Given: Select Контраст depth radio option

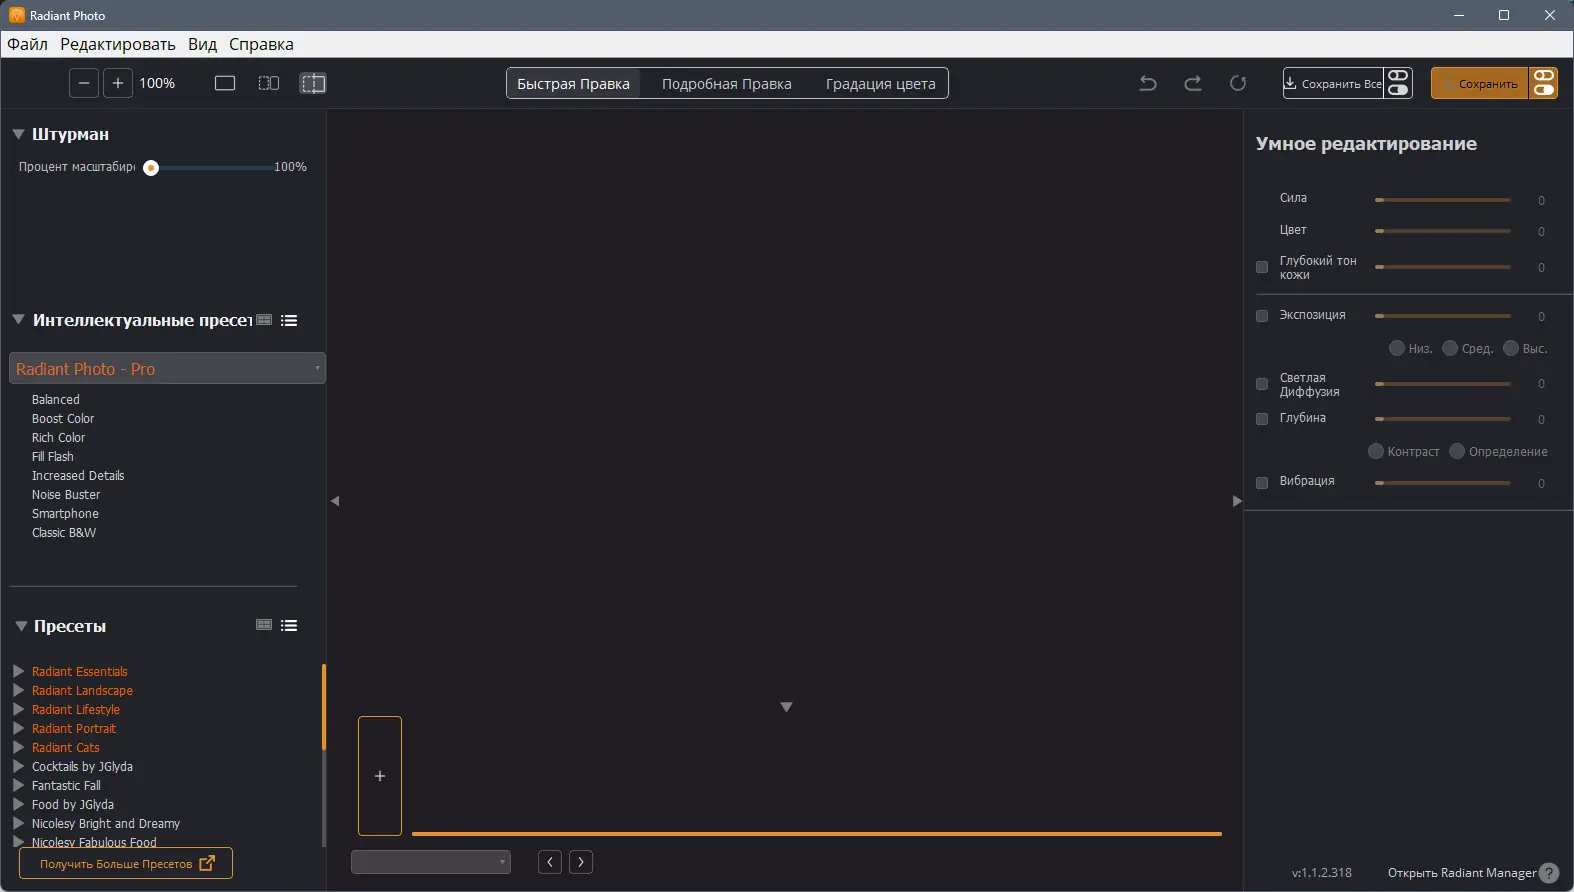Looking at the screenshot, I should 1376,451.
